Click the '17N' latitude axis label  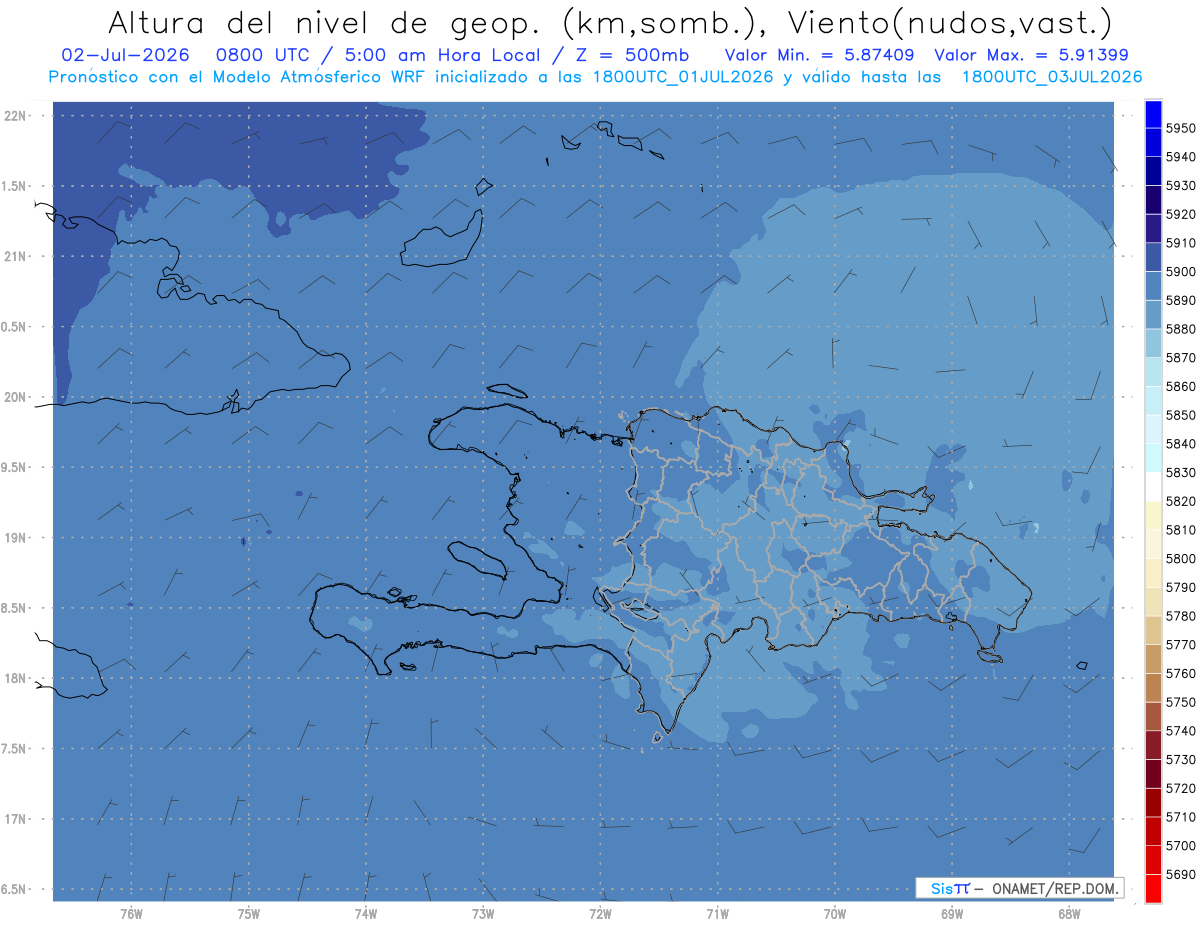point(15,819)
